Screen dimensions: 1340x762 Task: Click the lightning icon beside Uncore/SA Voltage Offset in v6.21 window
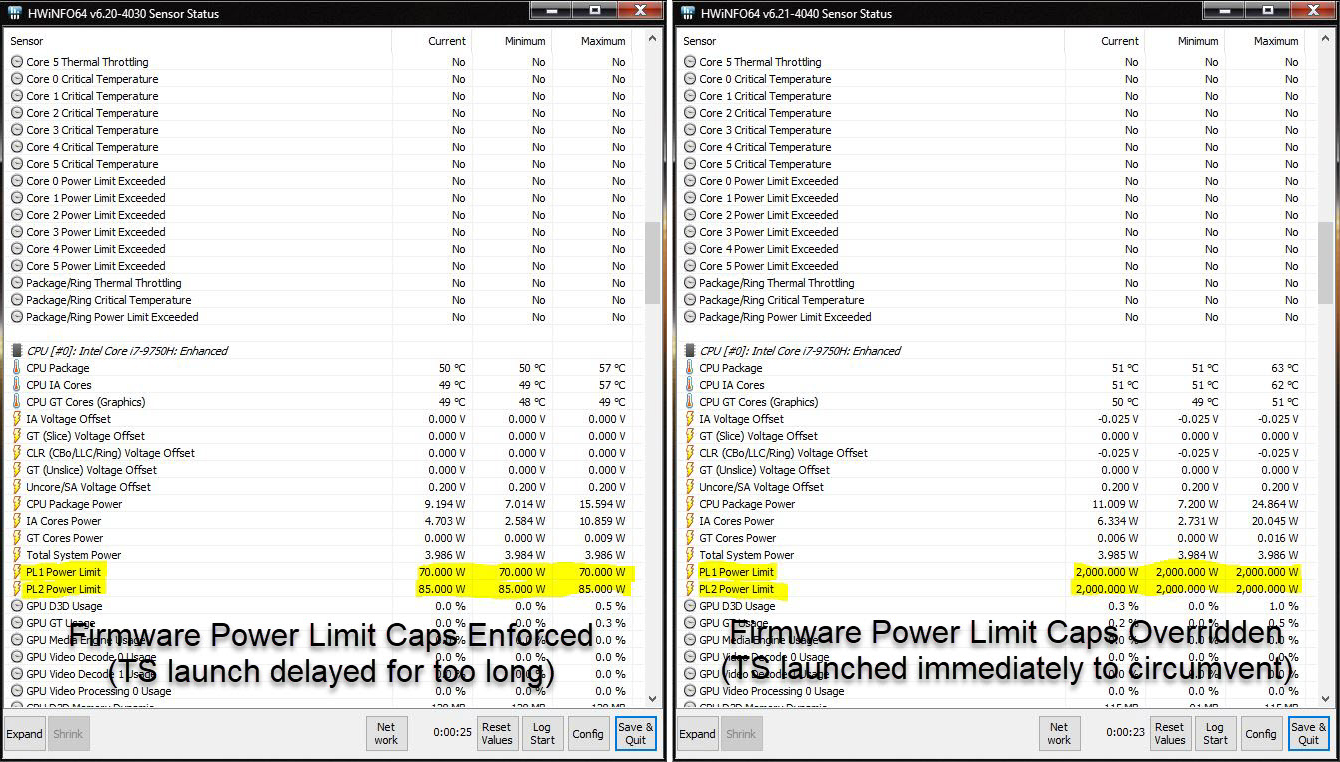(689, 487)
